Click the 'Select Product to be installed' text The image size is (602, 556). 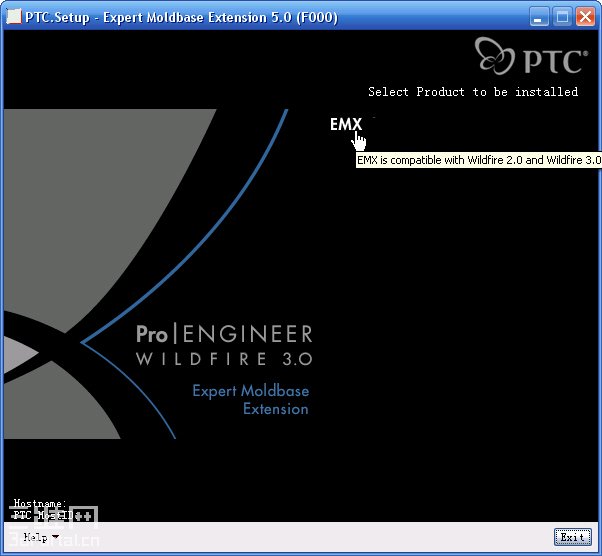pyautogui.click(x=473, y=92)
